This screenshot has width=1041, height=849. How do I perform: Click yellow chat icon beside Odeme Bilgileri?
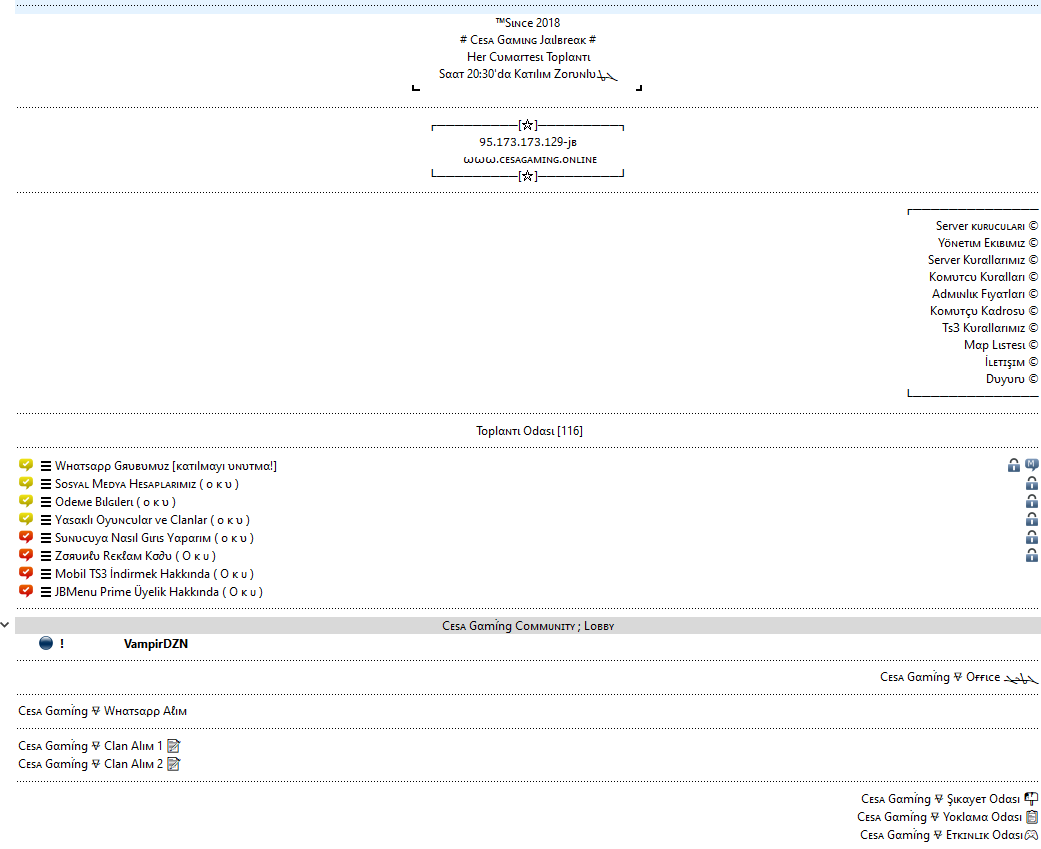[x=26, y=501]
